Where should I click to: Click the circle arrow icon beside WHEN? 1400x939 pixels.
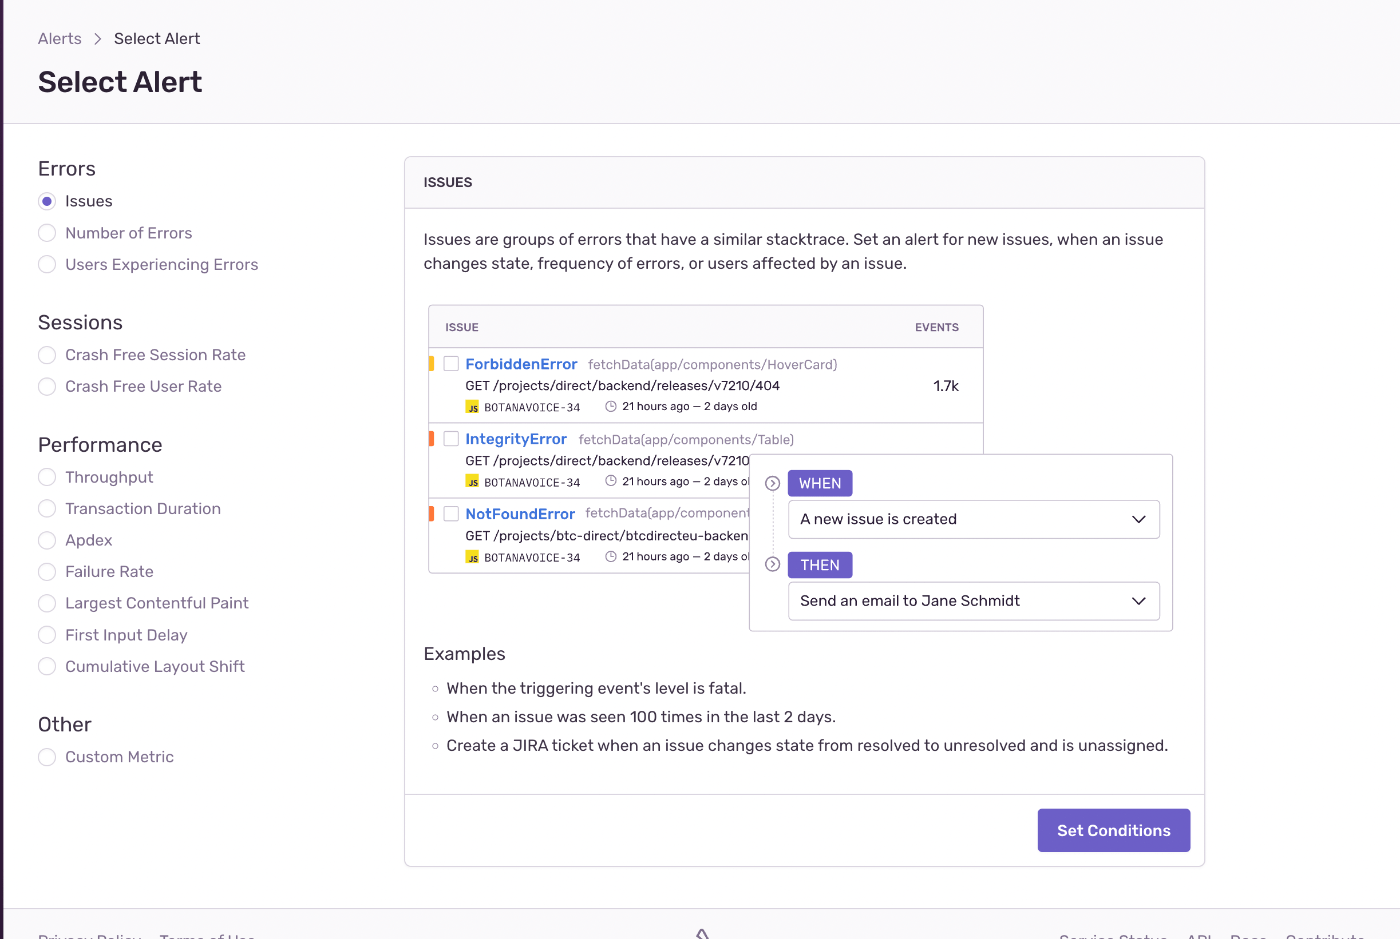[x=772, y=483]
